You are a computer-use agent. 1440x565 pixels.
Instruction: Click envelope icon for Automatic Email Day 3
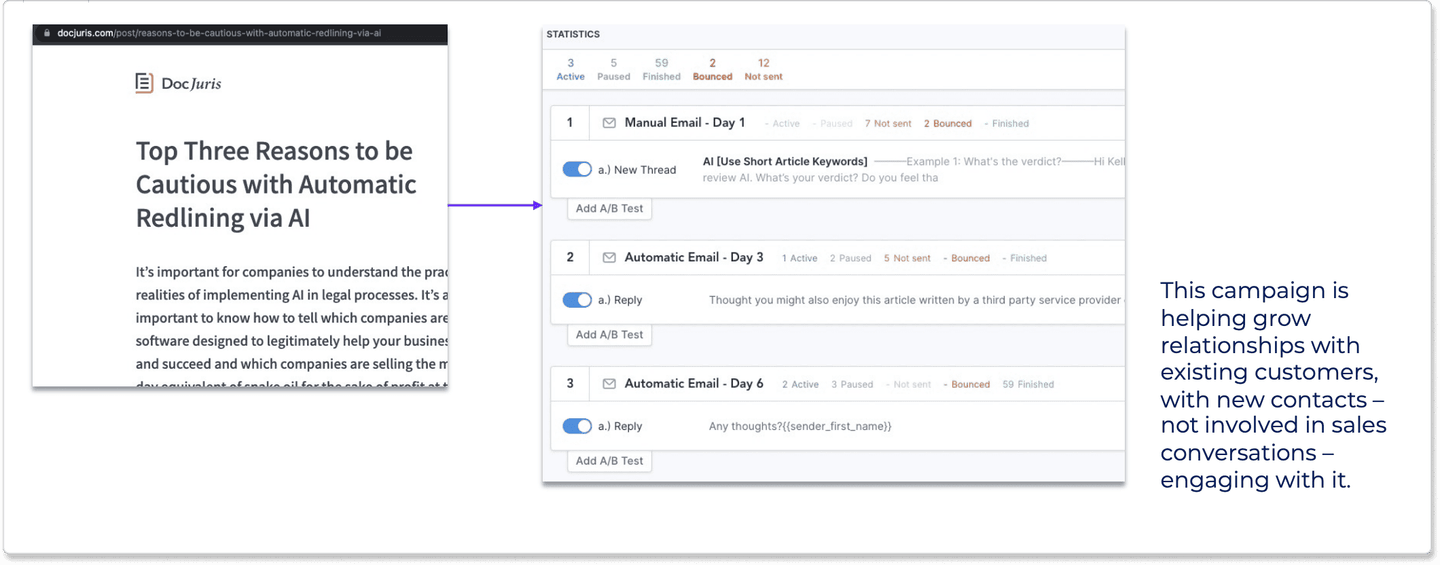[x=609, y=258]
